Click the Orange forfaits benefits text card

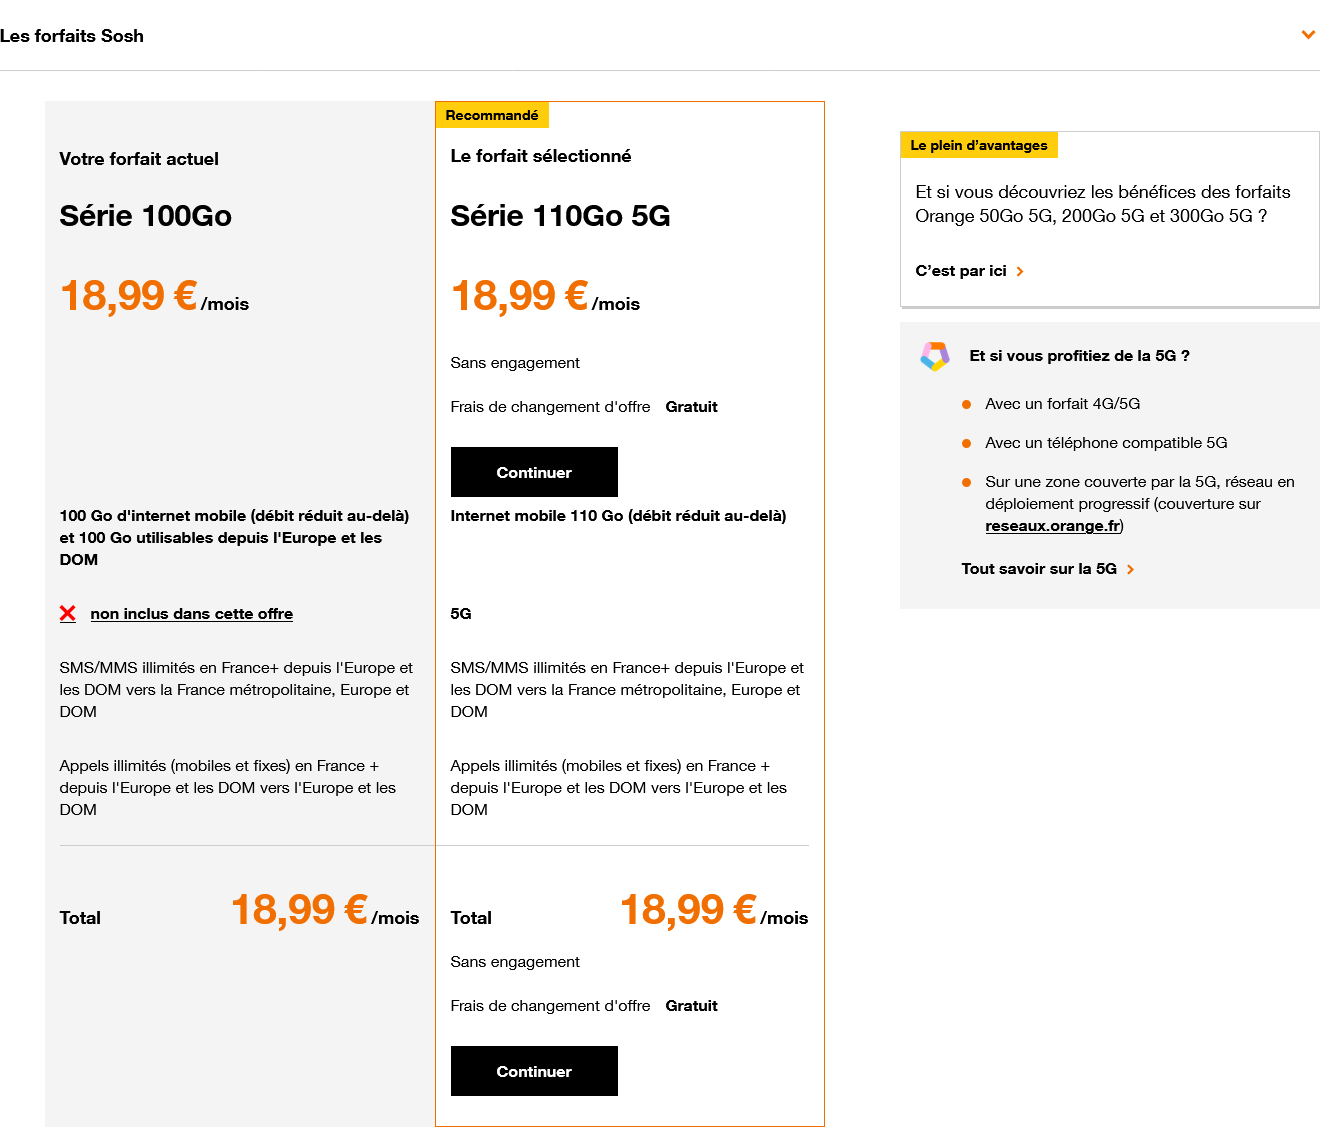(1110, 219)
